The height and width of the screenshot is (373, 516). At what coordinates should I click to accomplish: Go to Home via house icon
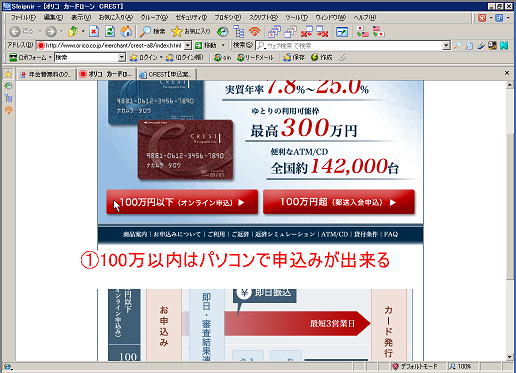click(x=126, y=31)
